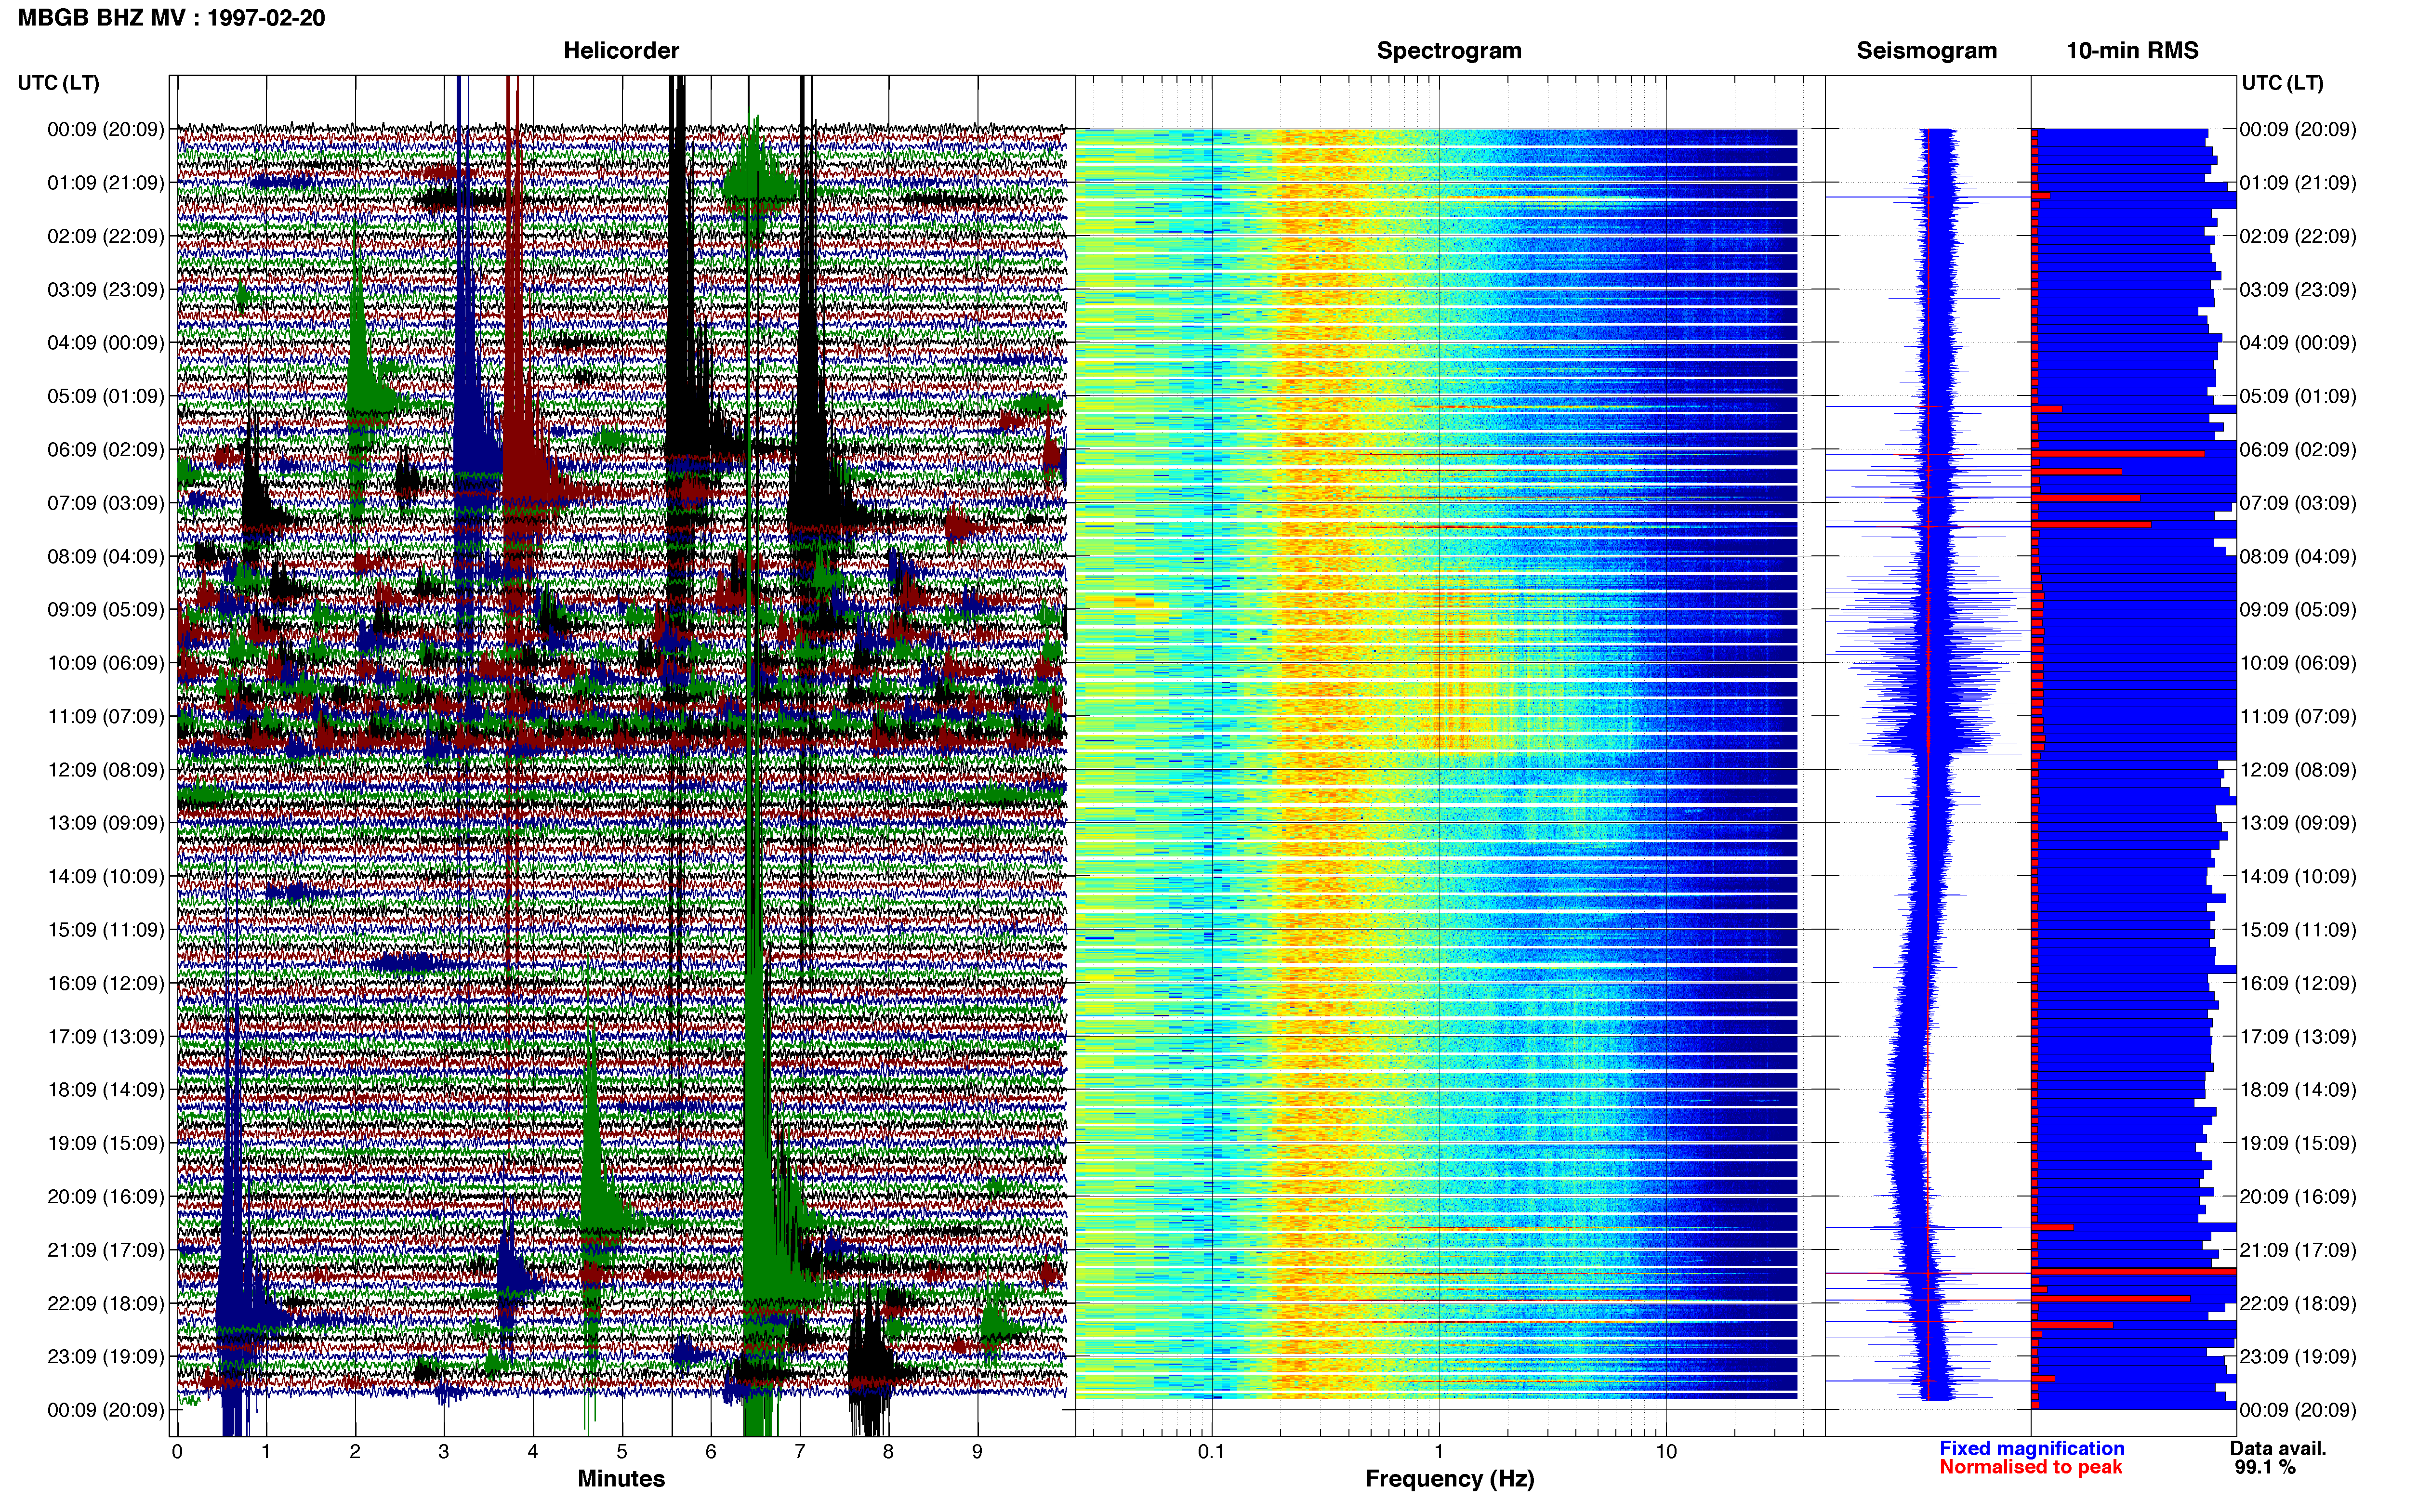This screenshot has height=1512, width=2418.
Task: Click the '10-min RMS' panel heading
Action: point(2132,51)
